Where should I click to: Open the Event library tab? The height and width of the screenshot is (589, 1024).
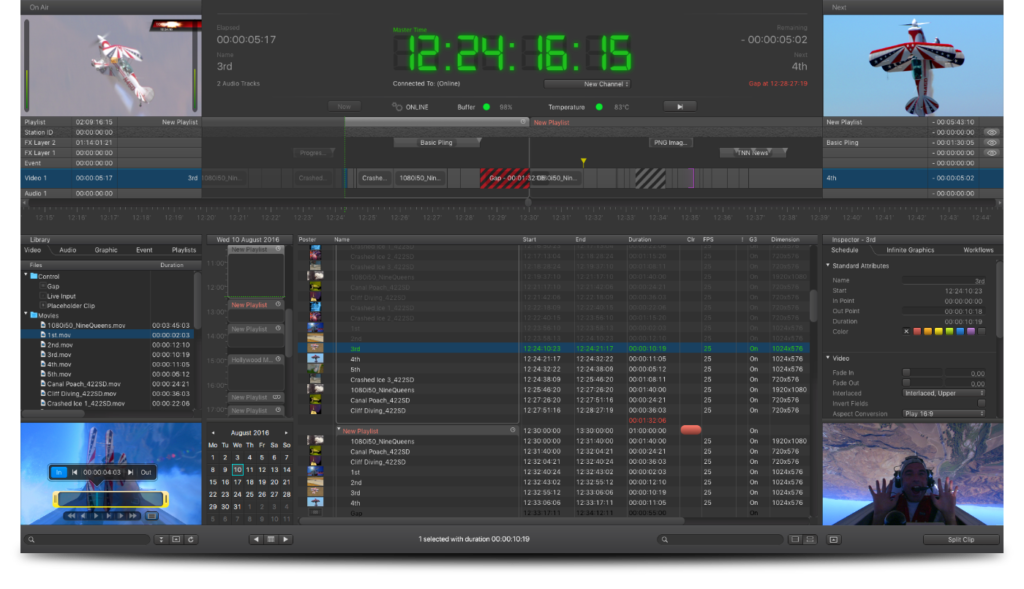(x=144, y=250)
